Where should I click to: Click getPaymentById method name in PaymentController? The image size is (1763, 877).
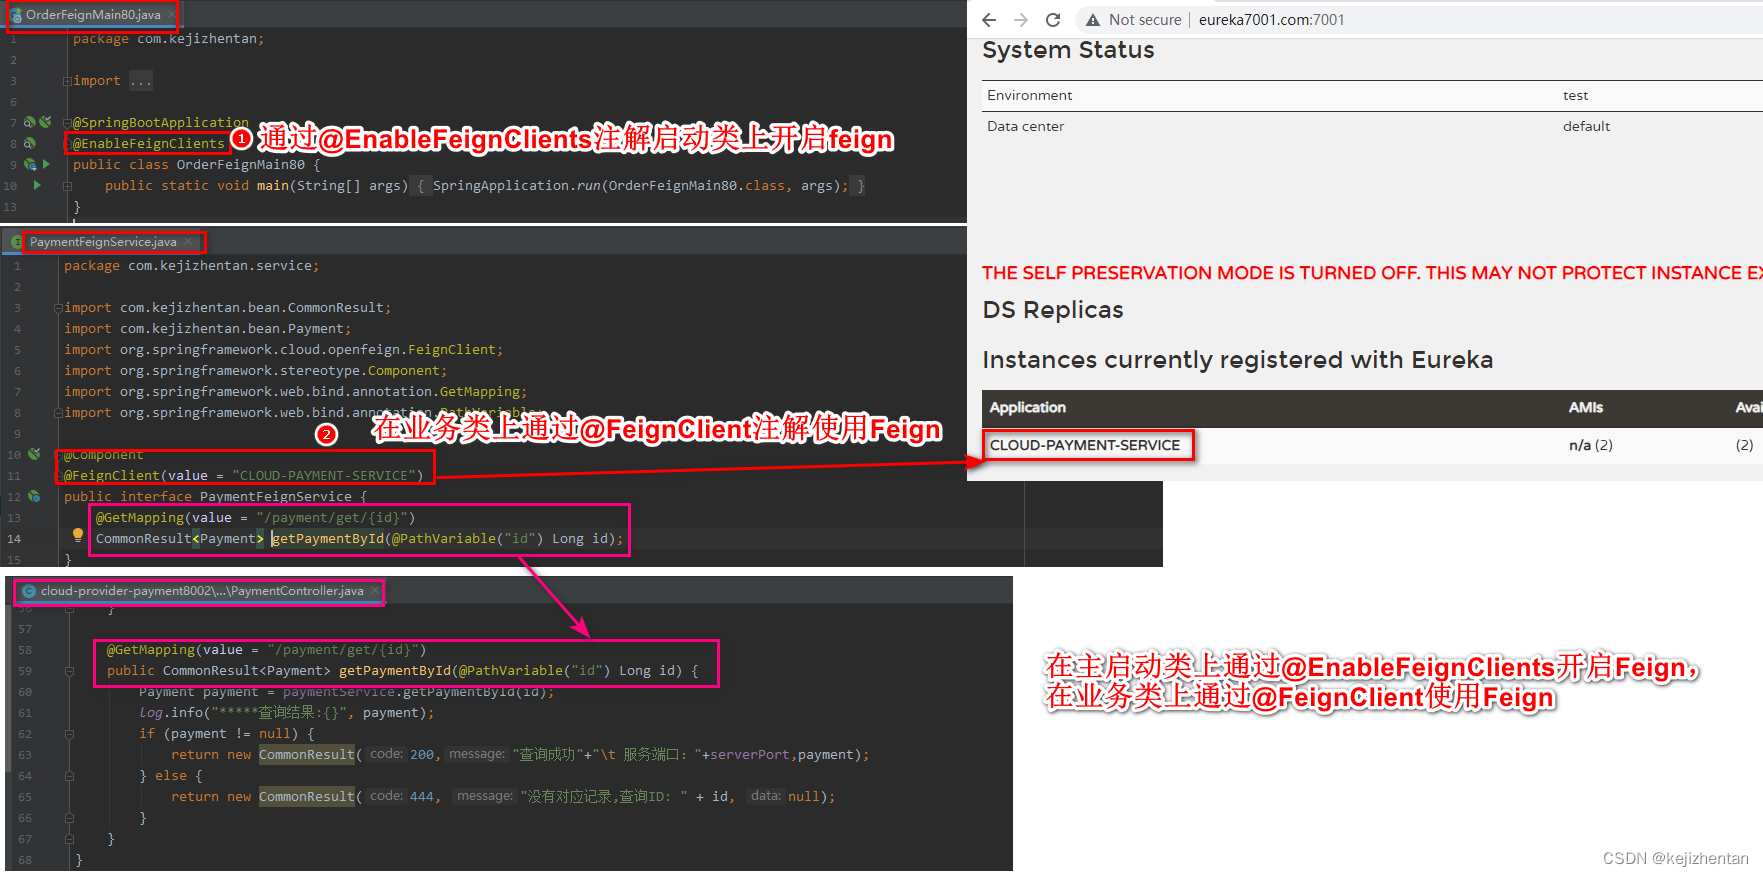(395, 671)
